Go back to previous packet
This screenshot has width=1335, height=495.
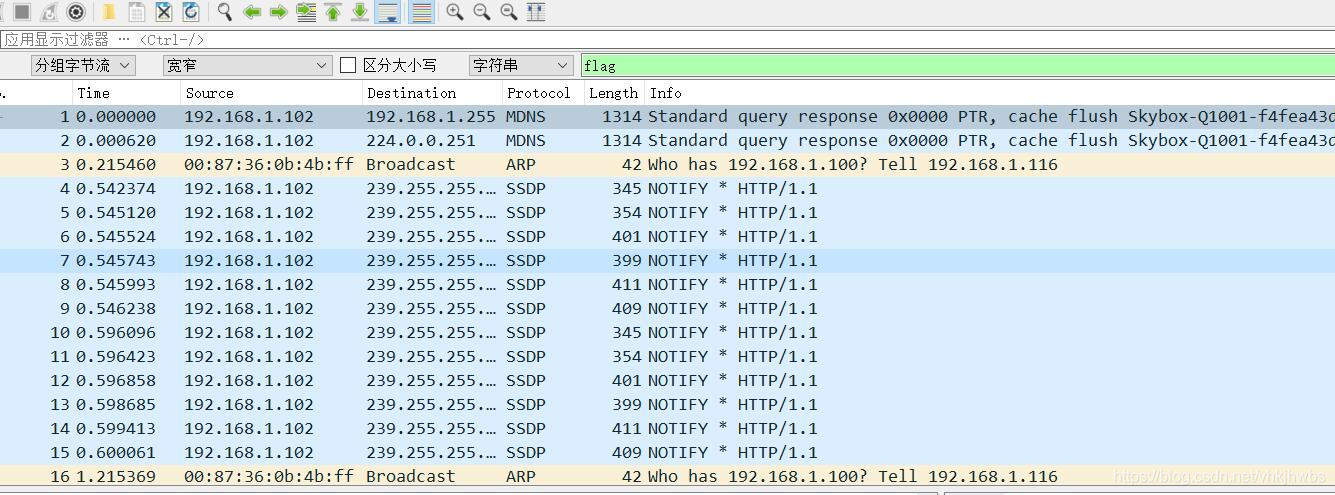click(x=252, y=12)
